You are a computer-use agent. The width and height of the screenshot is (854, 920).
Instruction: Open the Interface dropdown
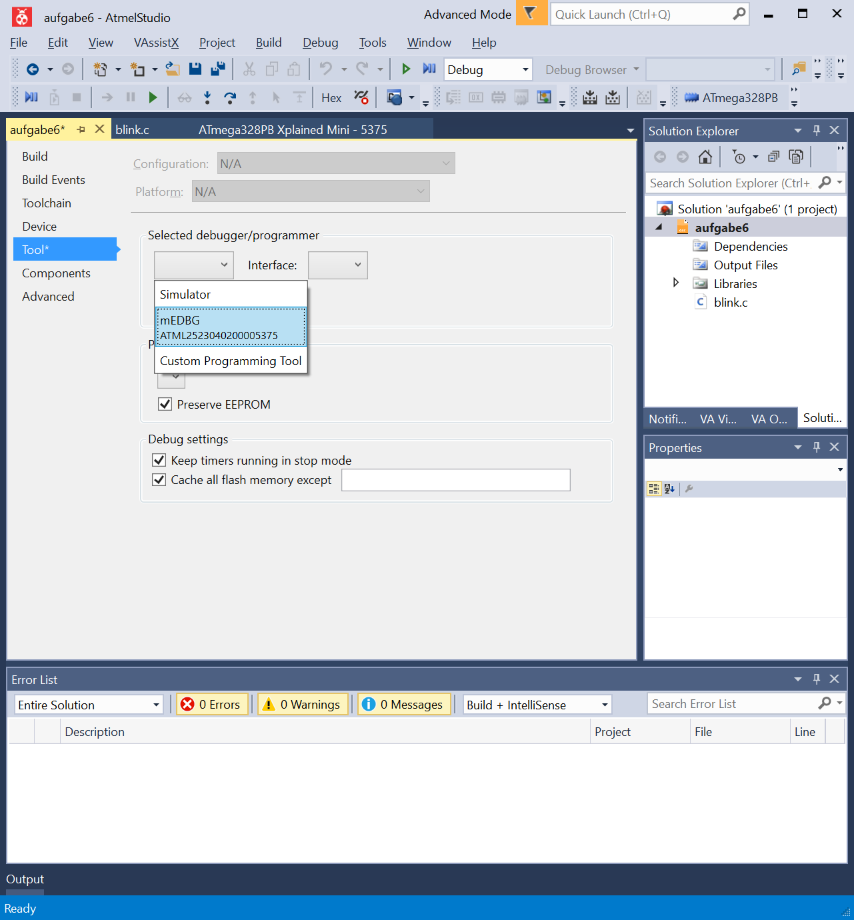click(x=338, y=265)
